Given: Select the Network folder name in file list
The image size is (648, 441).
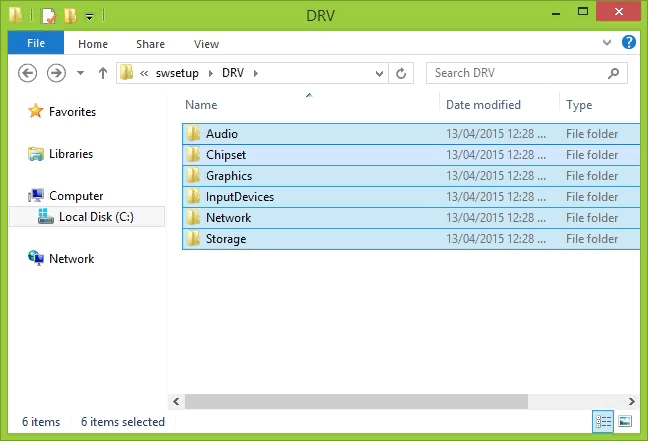Looking at the screenshot, I should [x=229, y=218].
